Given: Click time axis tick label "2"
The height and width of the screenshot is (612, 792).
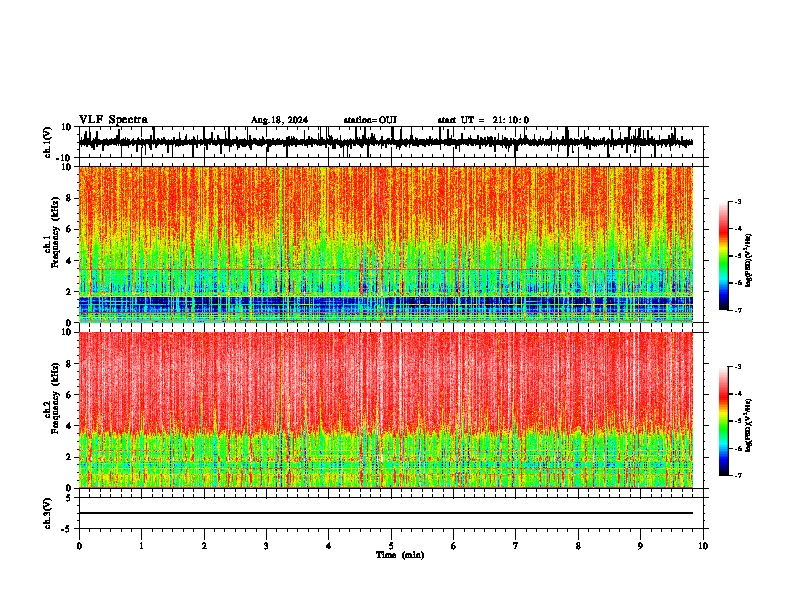Looking at the screenshot, I should point(204,546).
